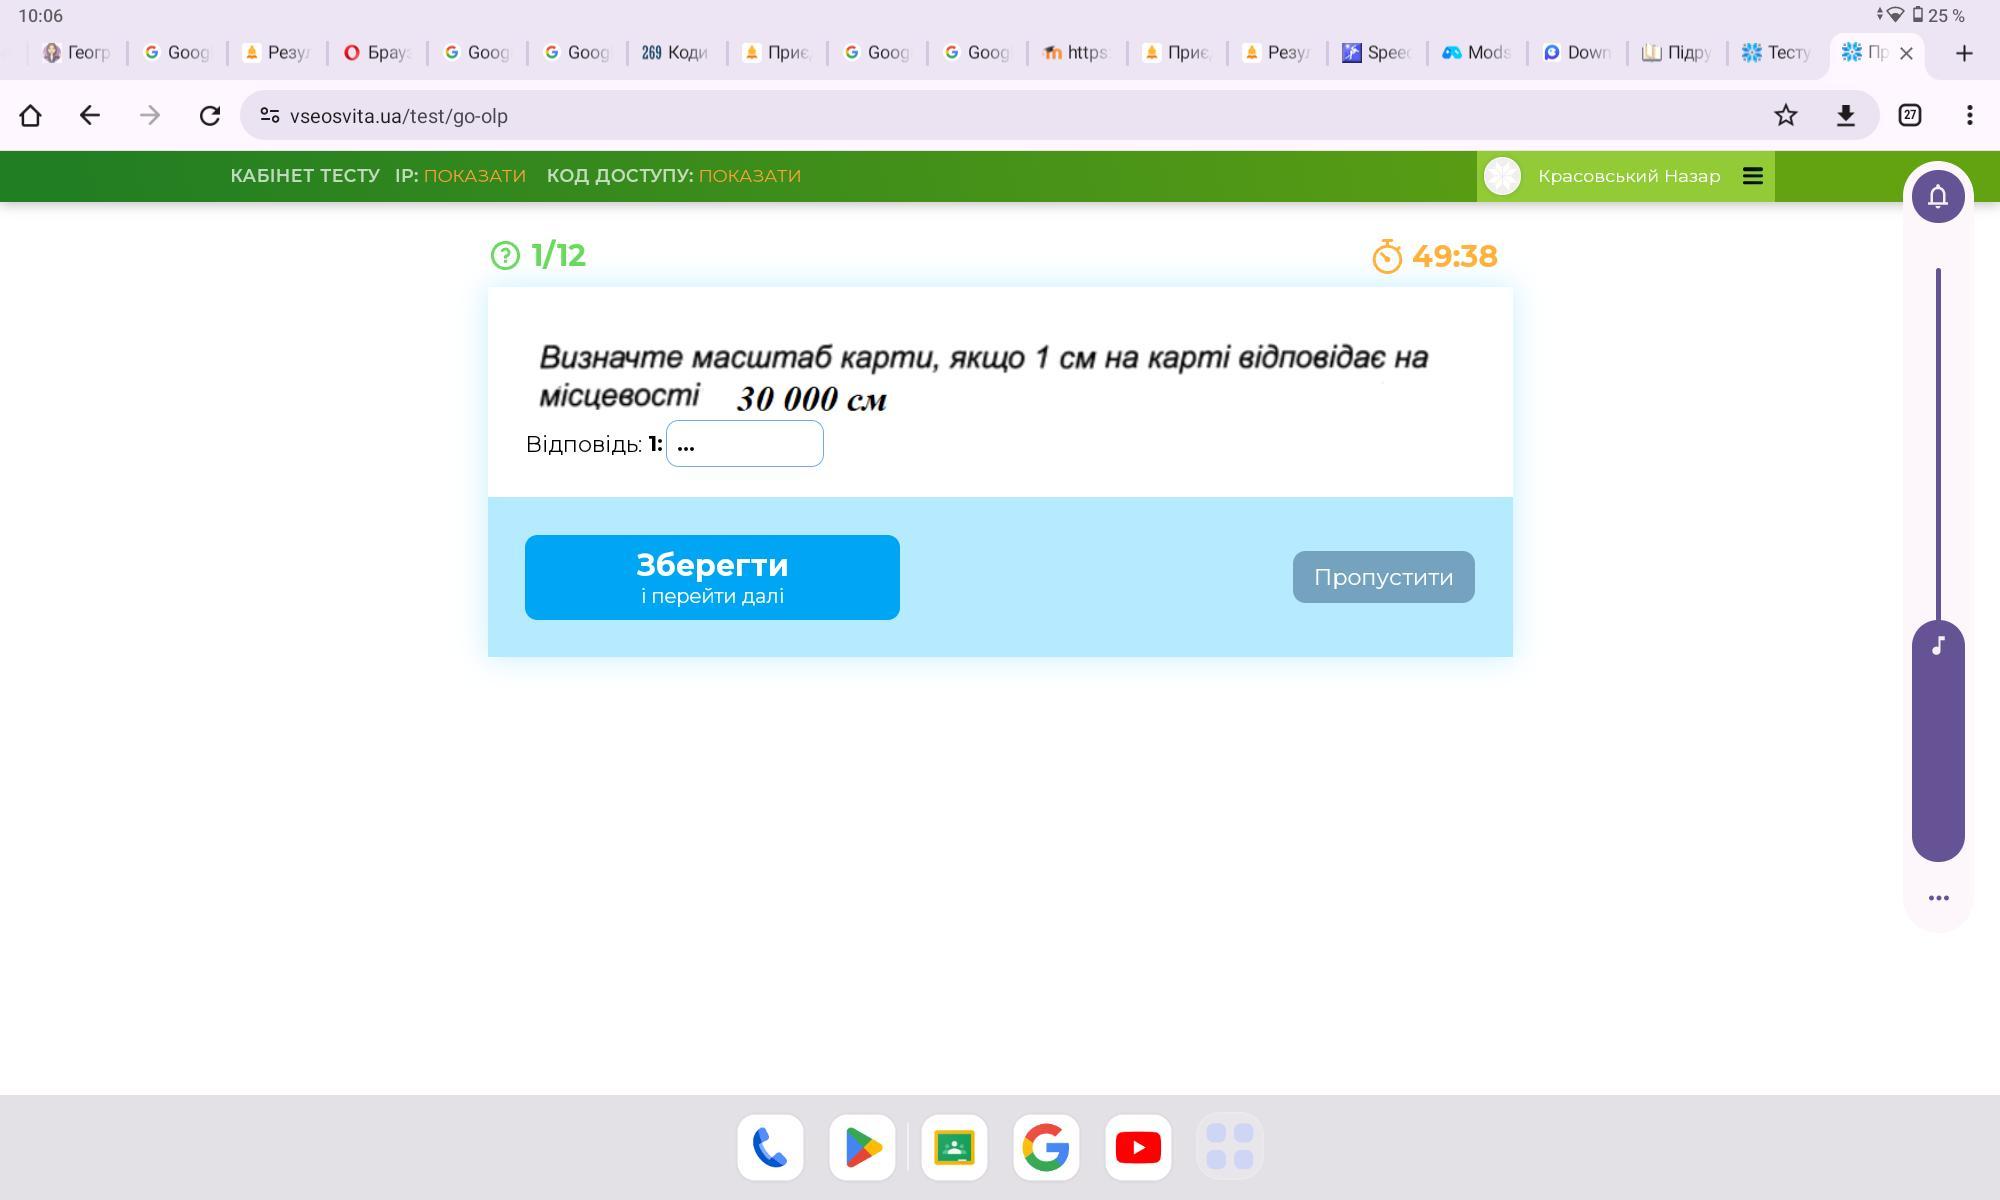Switch to the Коди browser tab

click(x=675, y=52)
